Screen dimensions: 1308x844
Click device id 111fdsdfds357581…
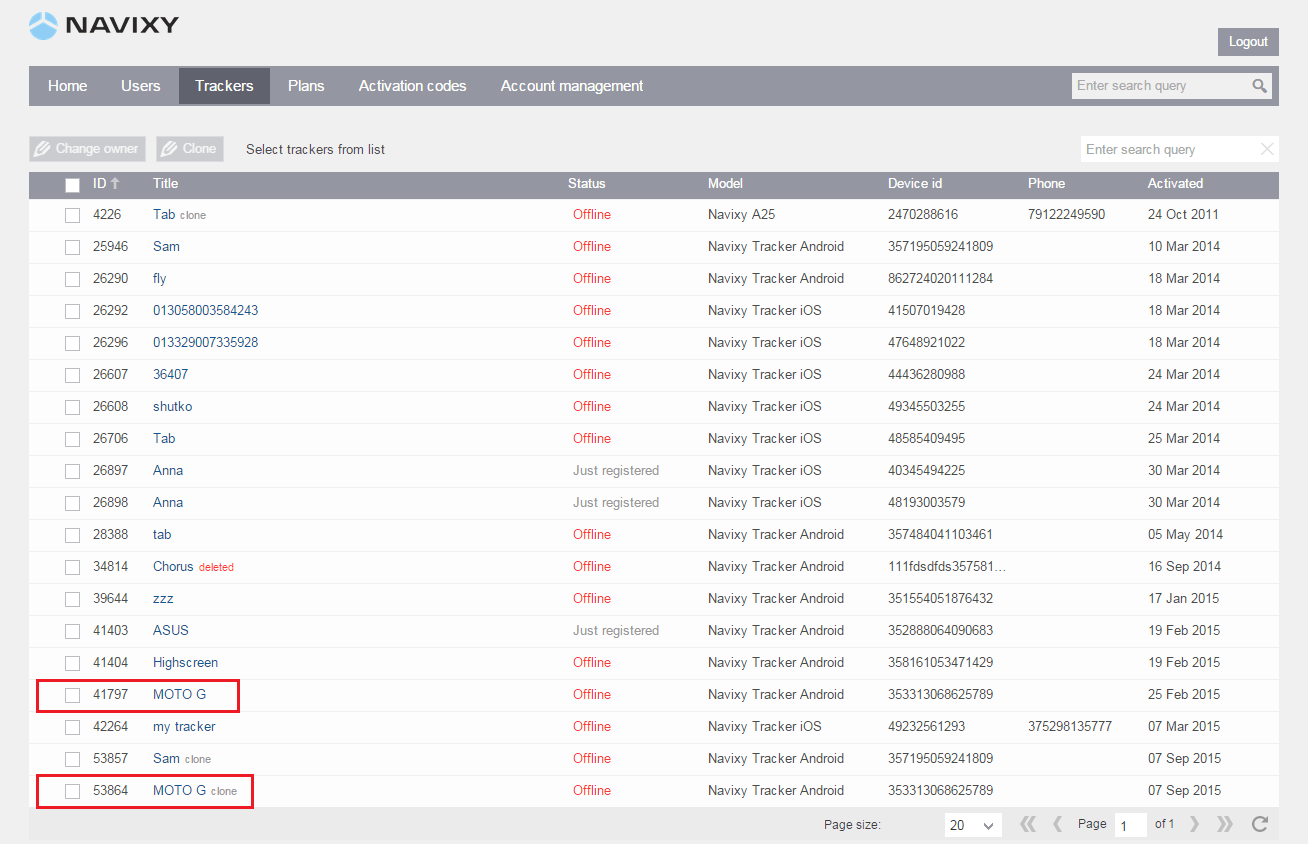[947, 566]
